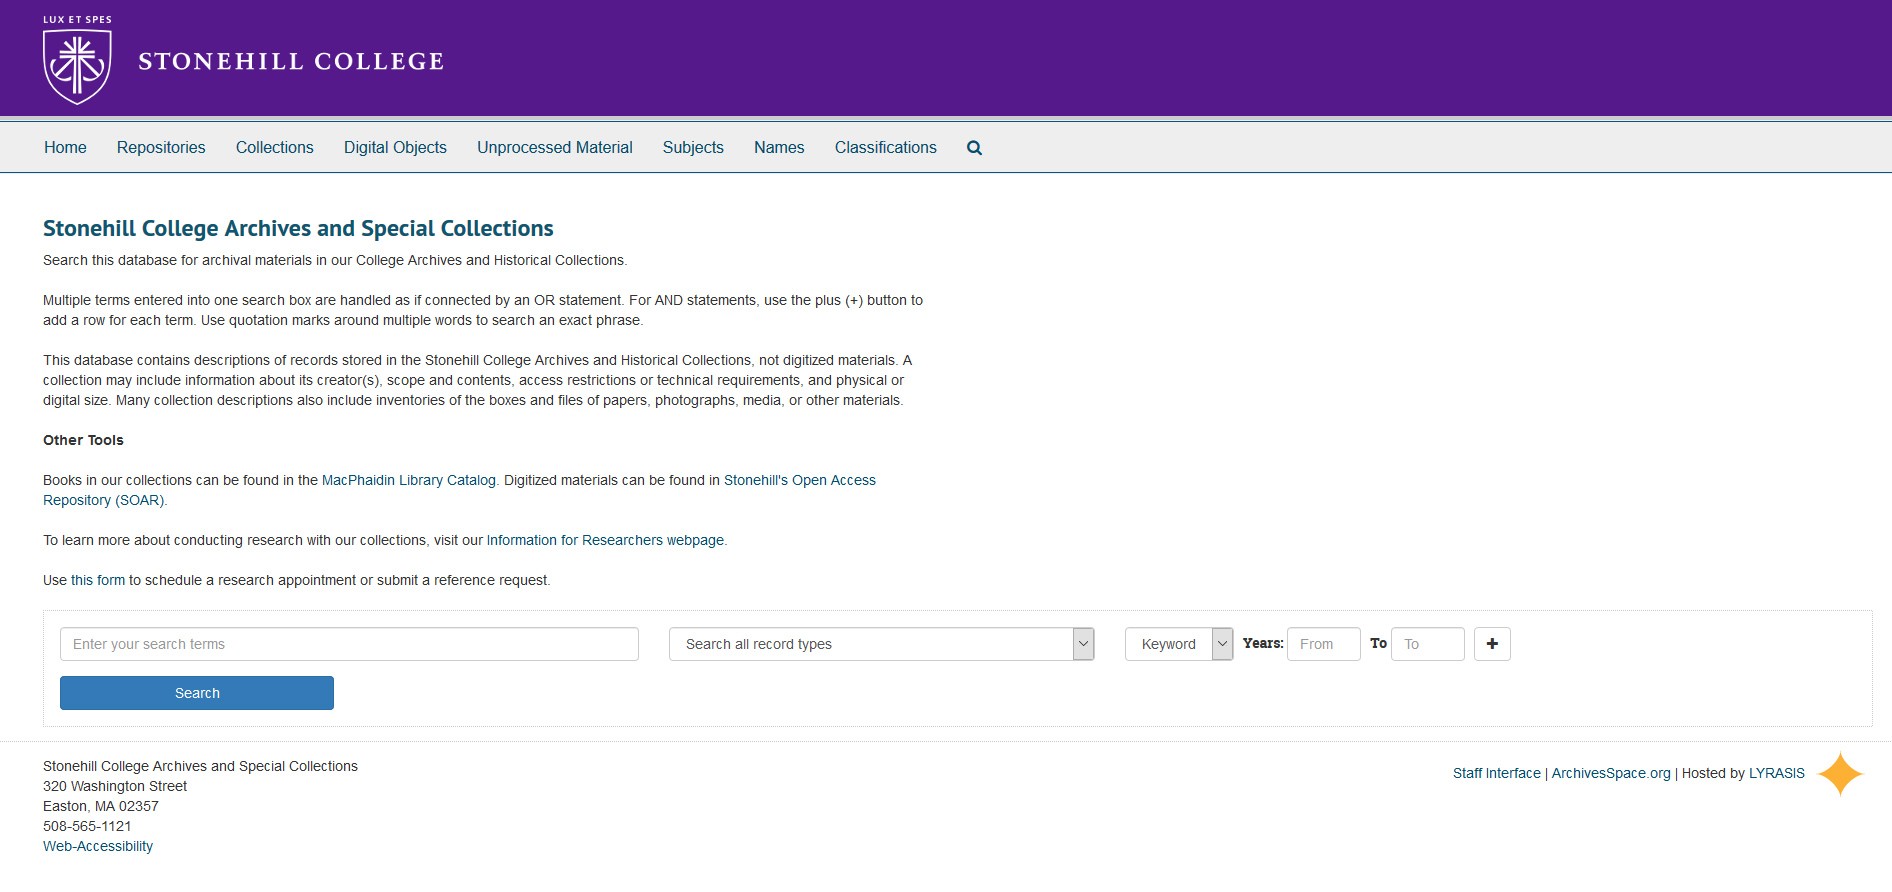Open the Web-Accessibility footer link
This screenshot has width=1892, height=892.
pos(98,846)
